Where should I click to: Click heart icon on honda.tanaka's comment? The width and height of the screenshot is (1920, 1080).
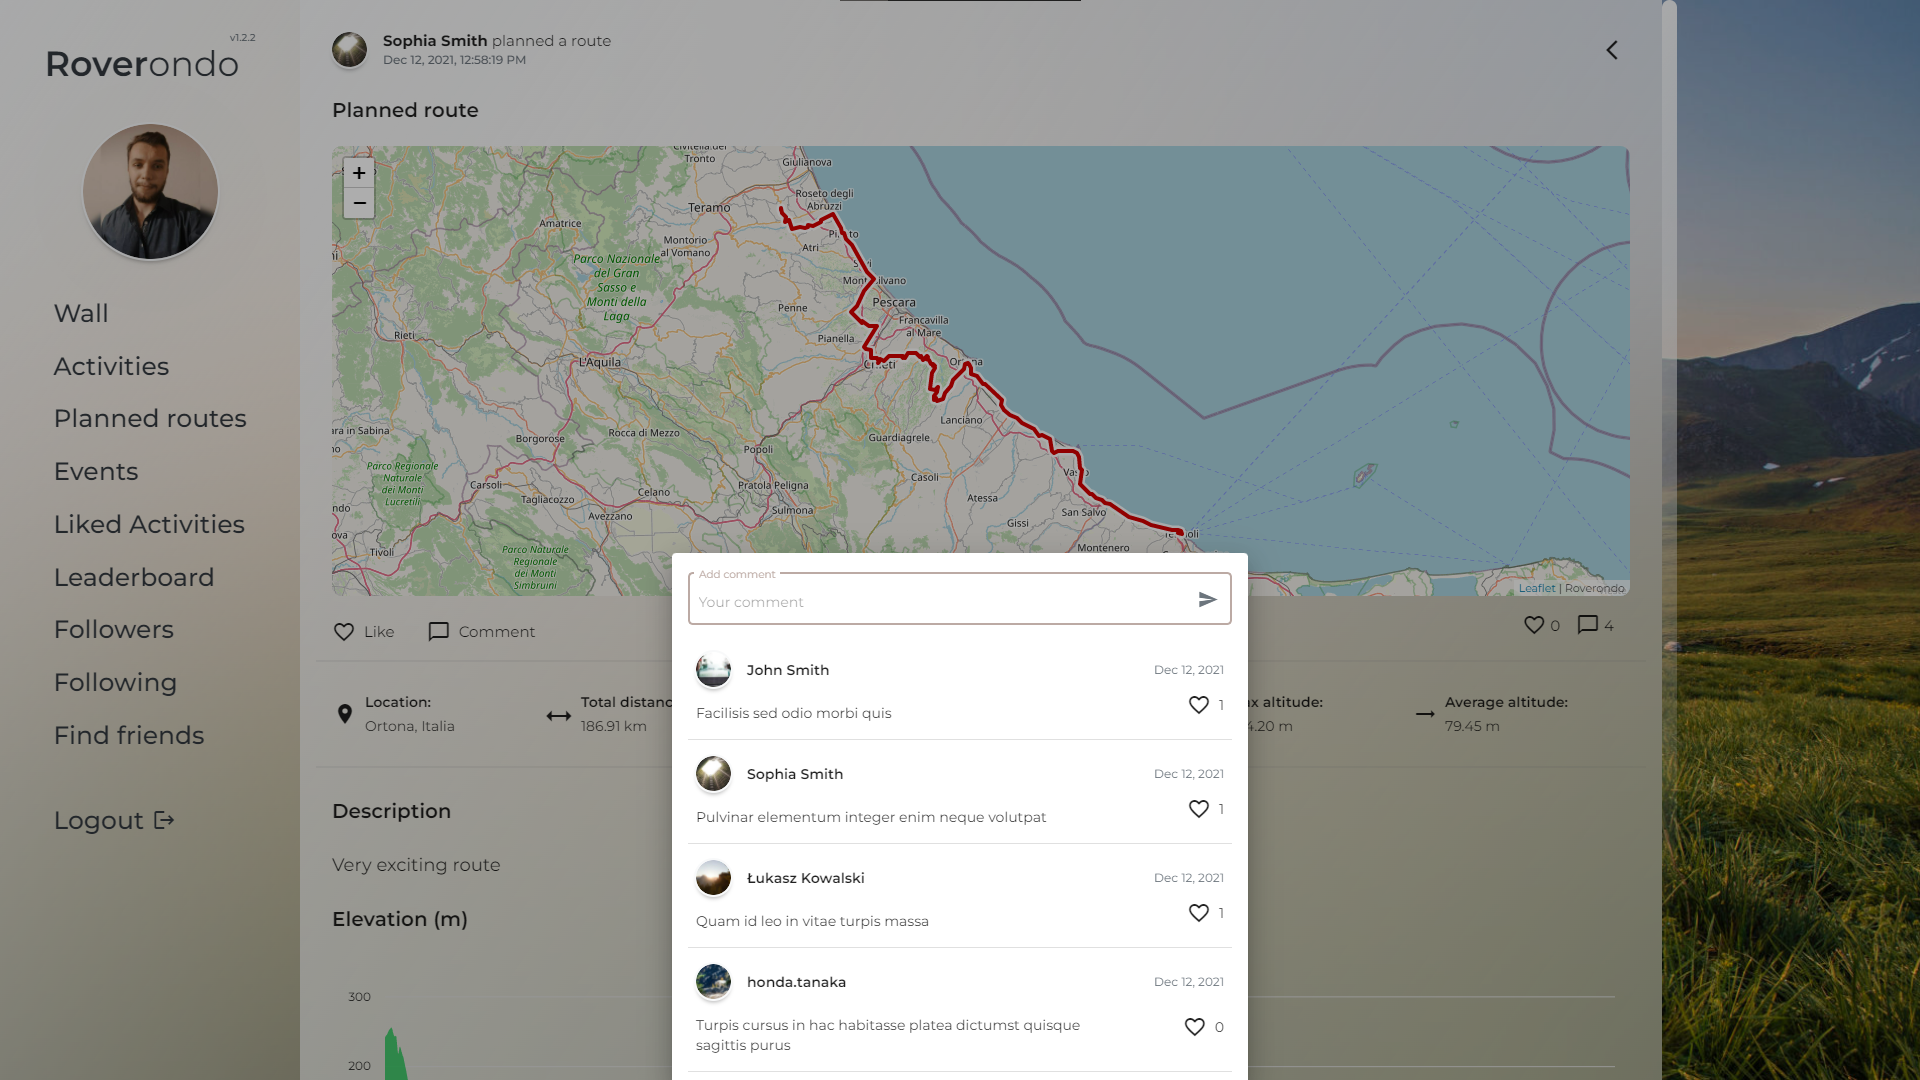click(1194, 1027)
